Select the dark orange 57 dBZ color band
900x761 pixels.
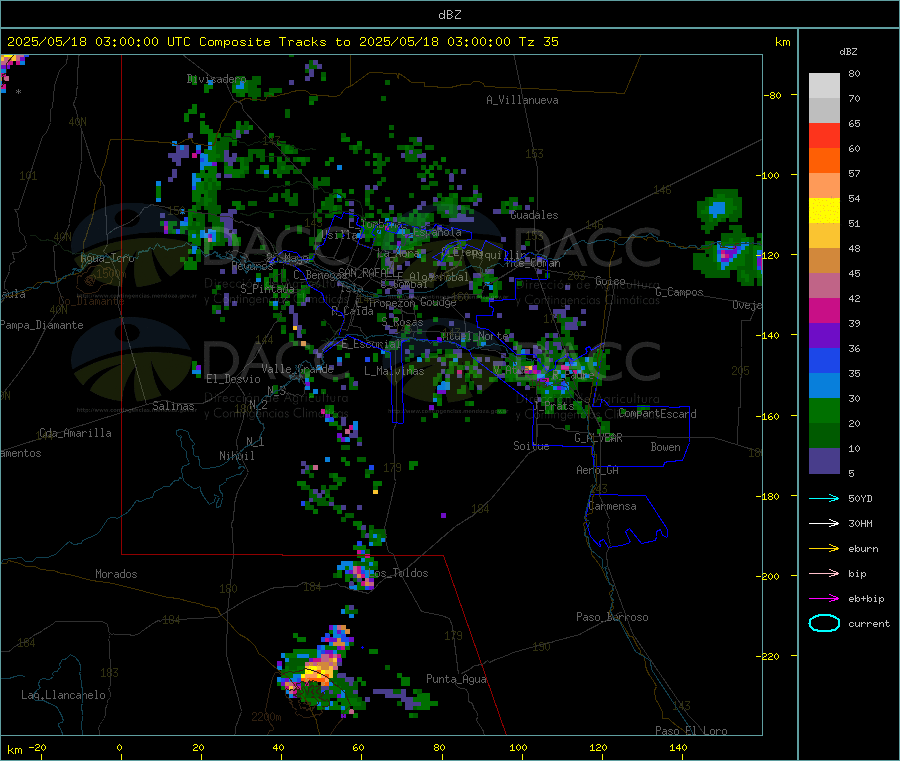coord(824,161)
